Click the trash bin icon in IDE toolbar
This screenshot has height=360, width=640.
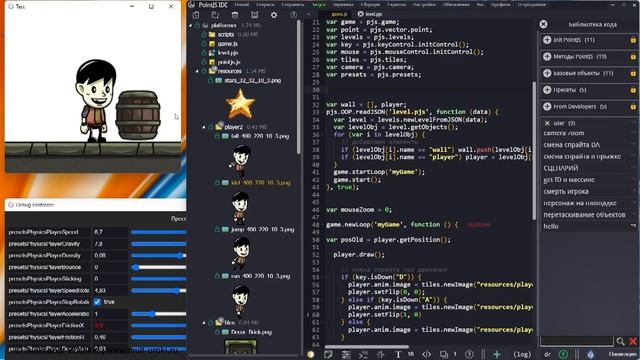click(235, 15)
